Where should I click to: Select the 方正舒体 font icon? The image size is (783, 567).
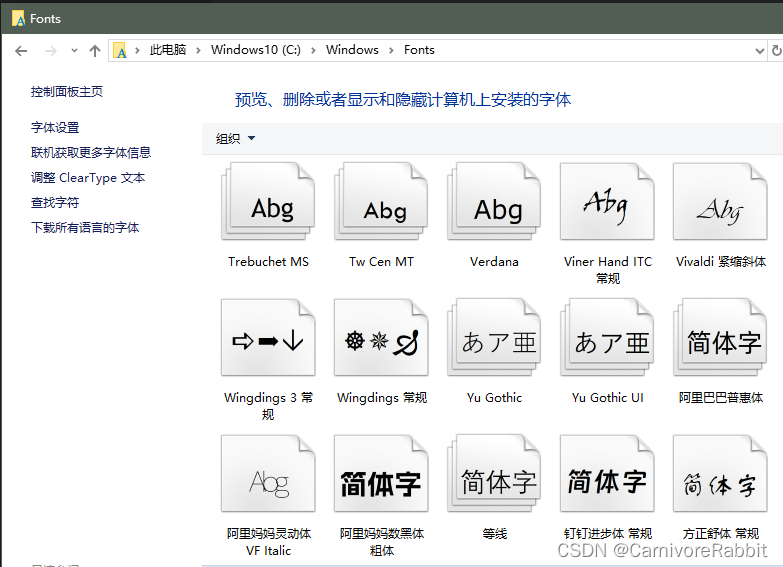tap(720, 473)
